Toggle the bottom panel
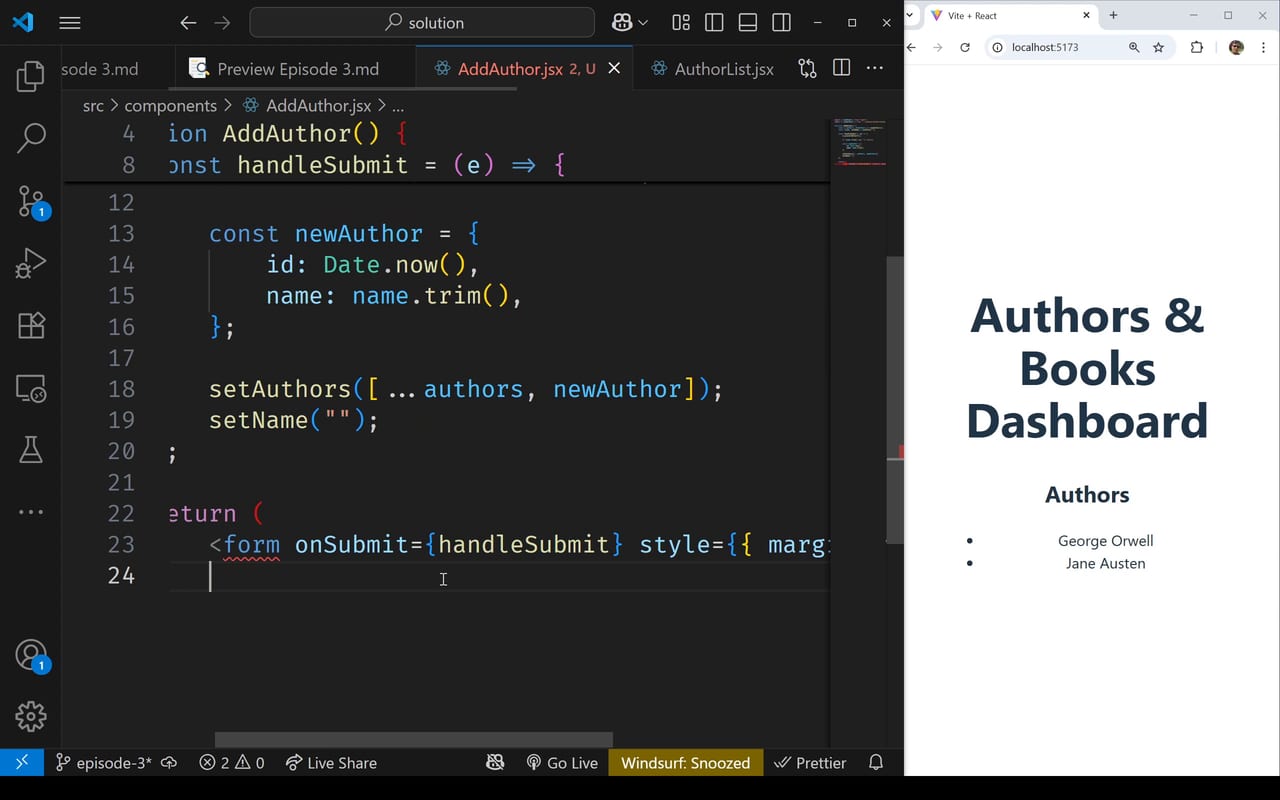Screen dimensions: 1280x800 (x=748, y=22)
